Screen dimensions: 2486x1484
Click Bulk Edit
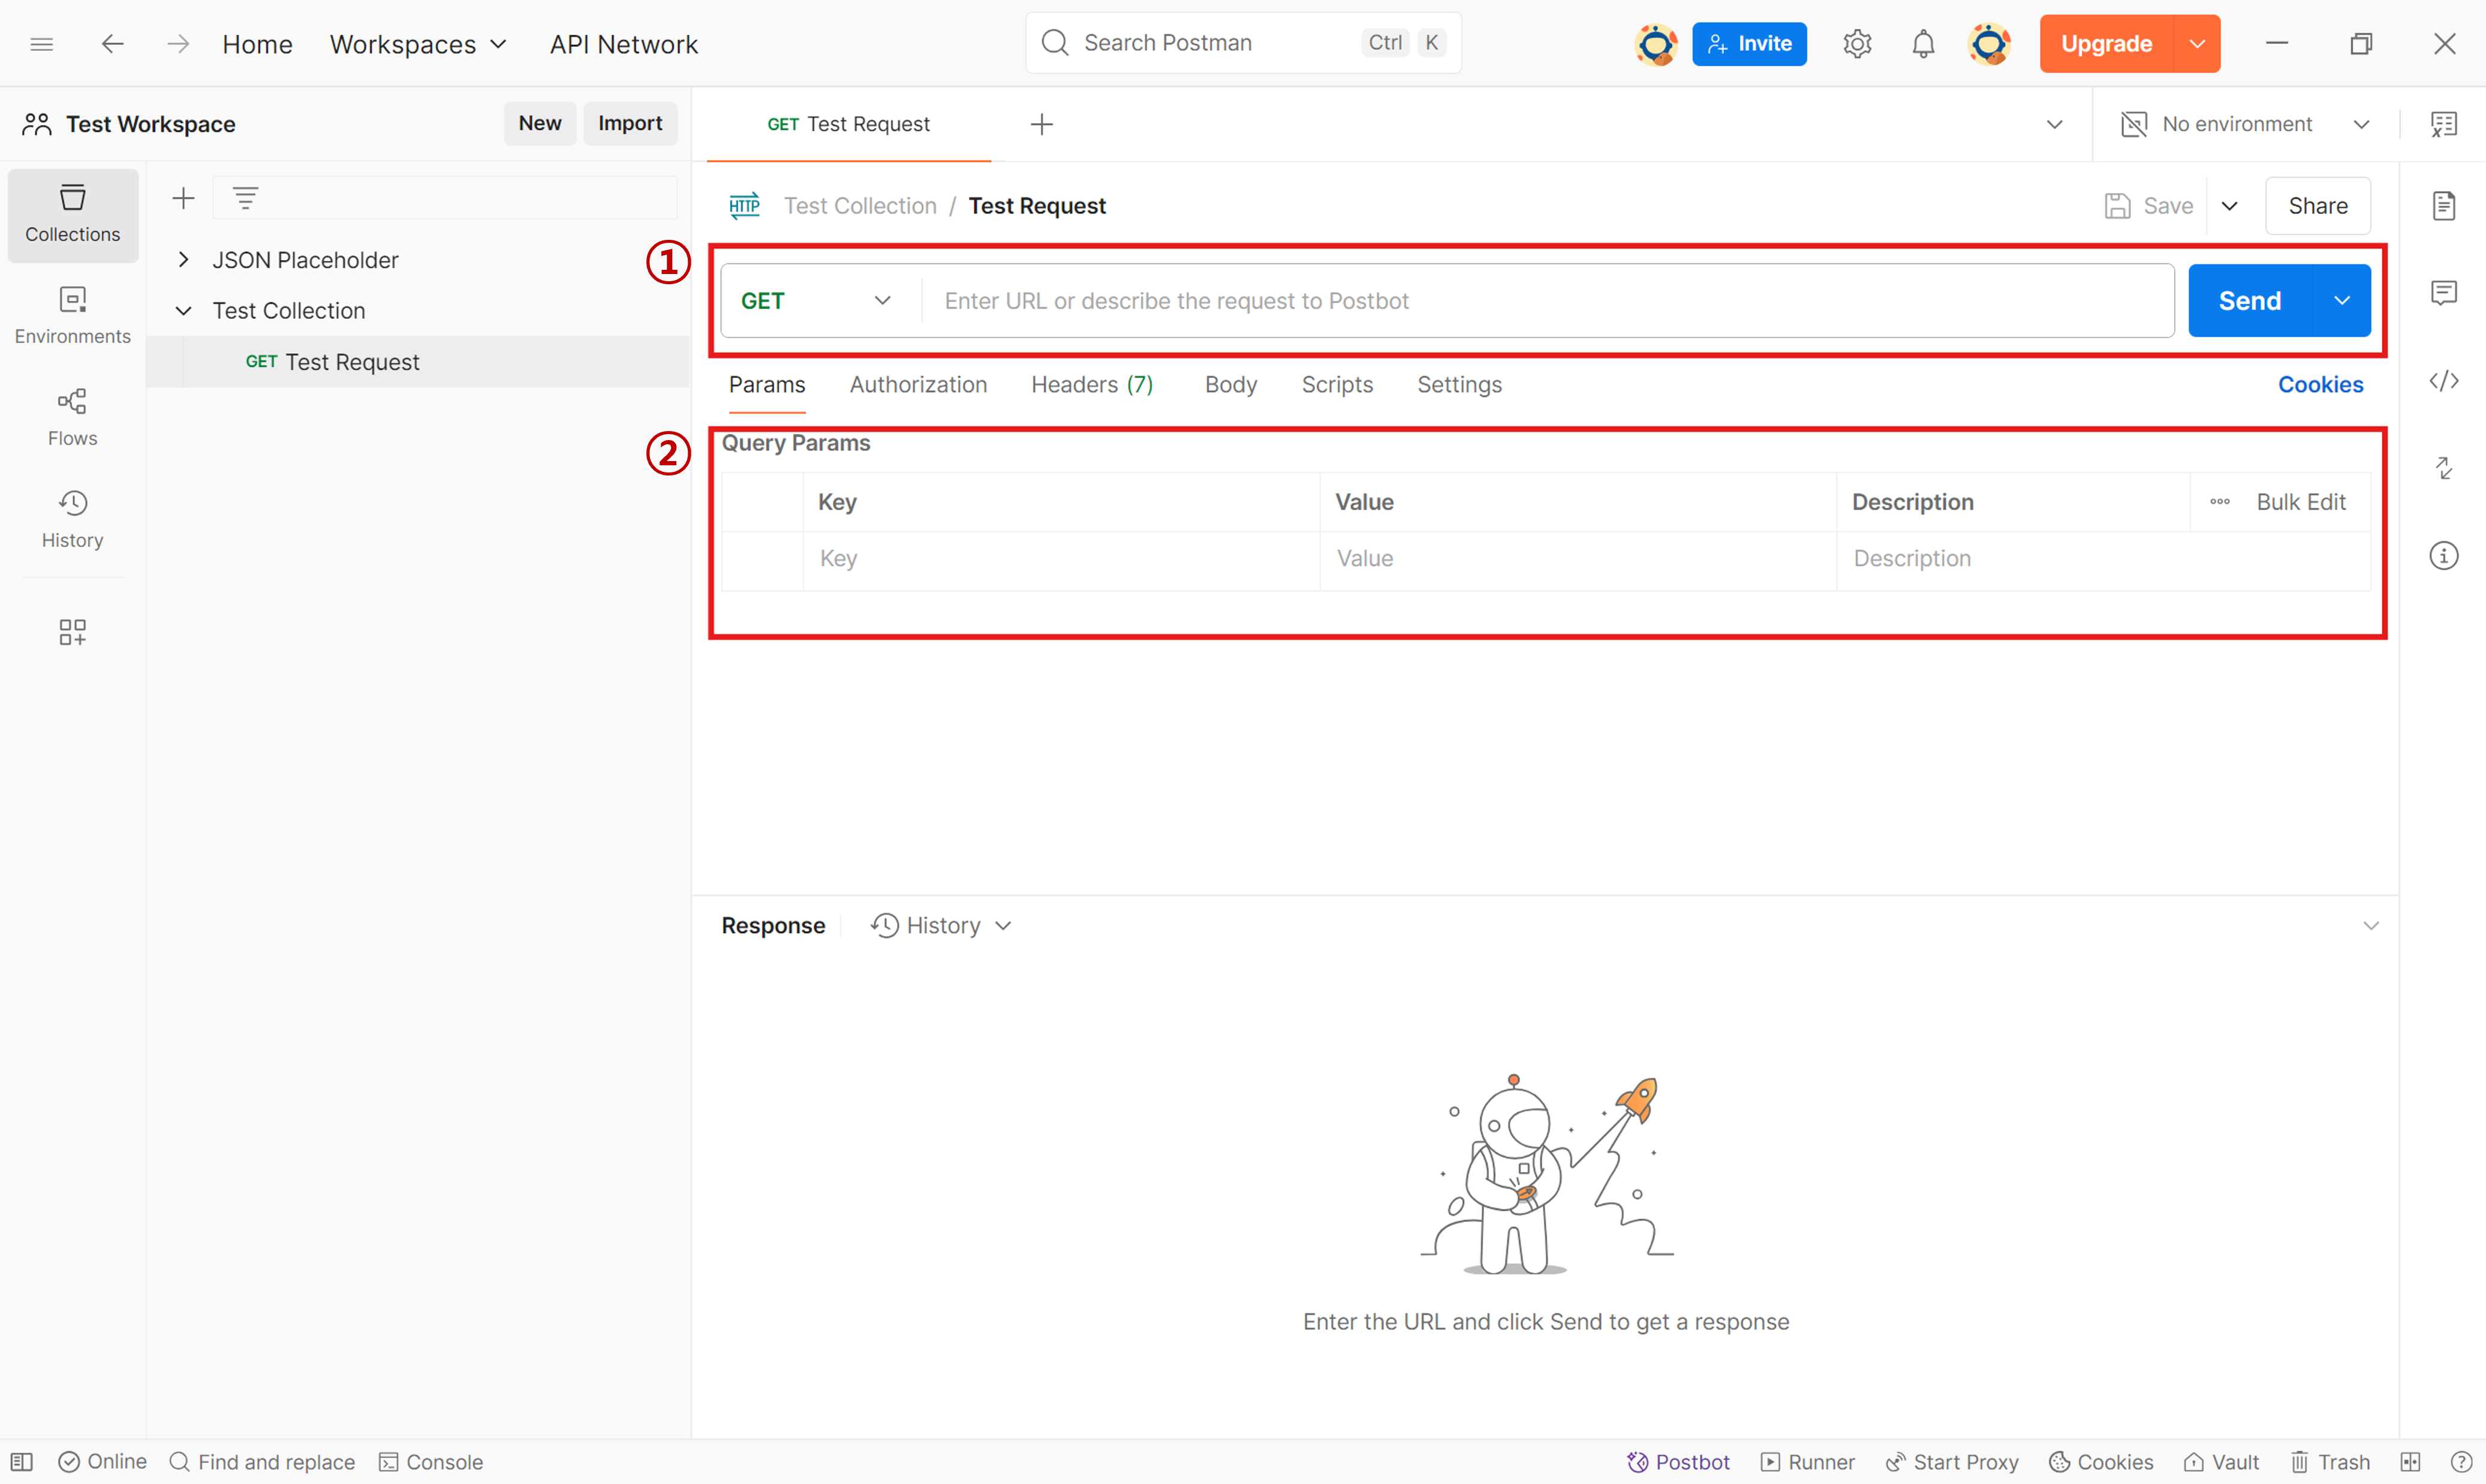click(2300, 502)
